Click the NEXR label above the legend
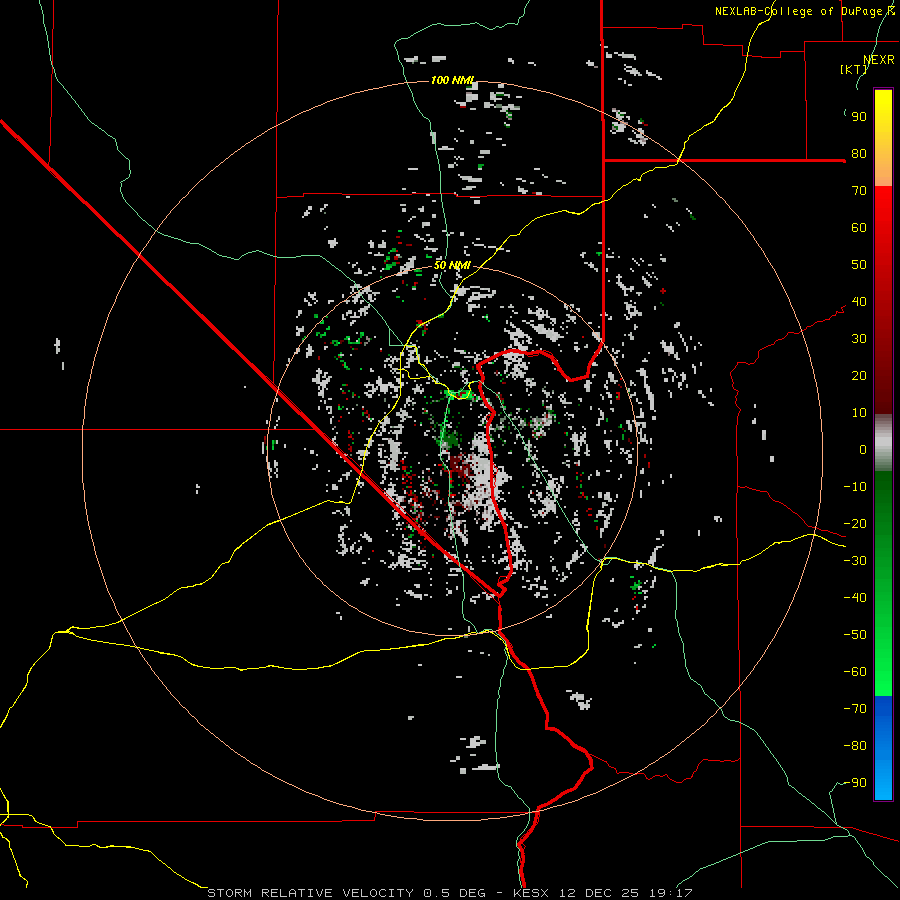900x900 pixels. (879, 59)
